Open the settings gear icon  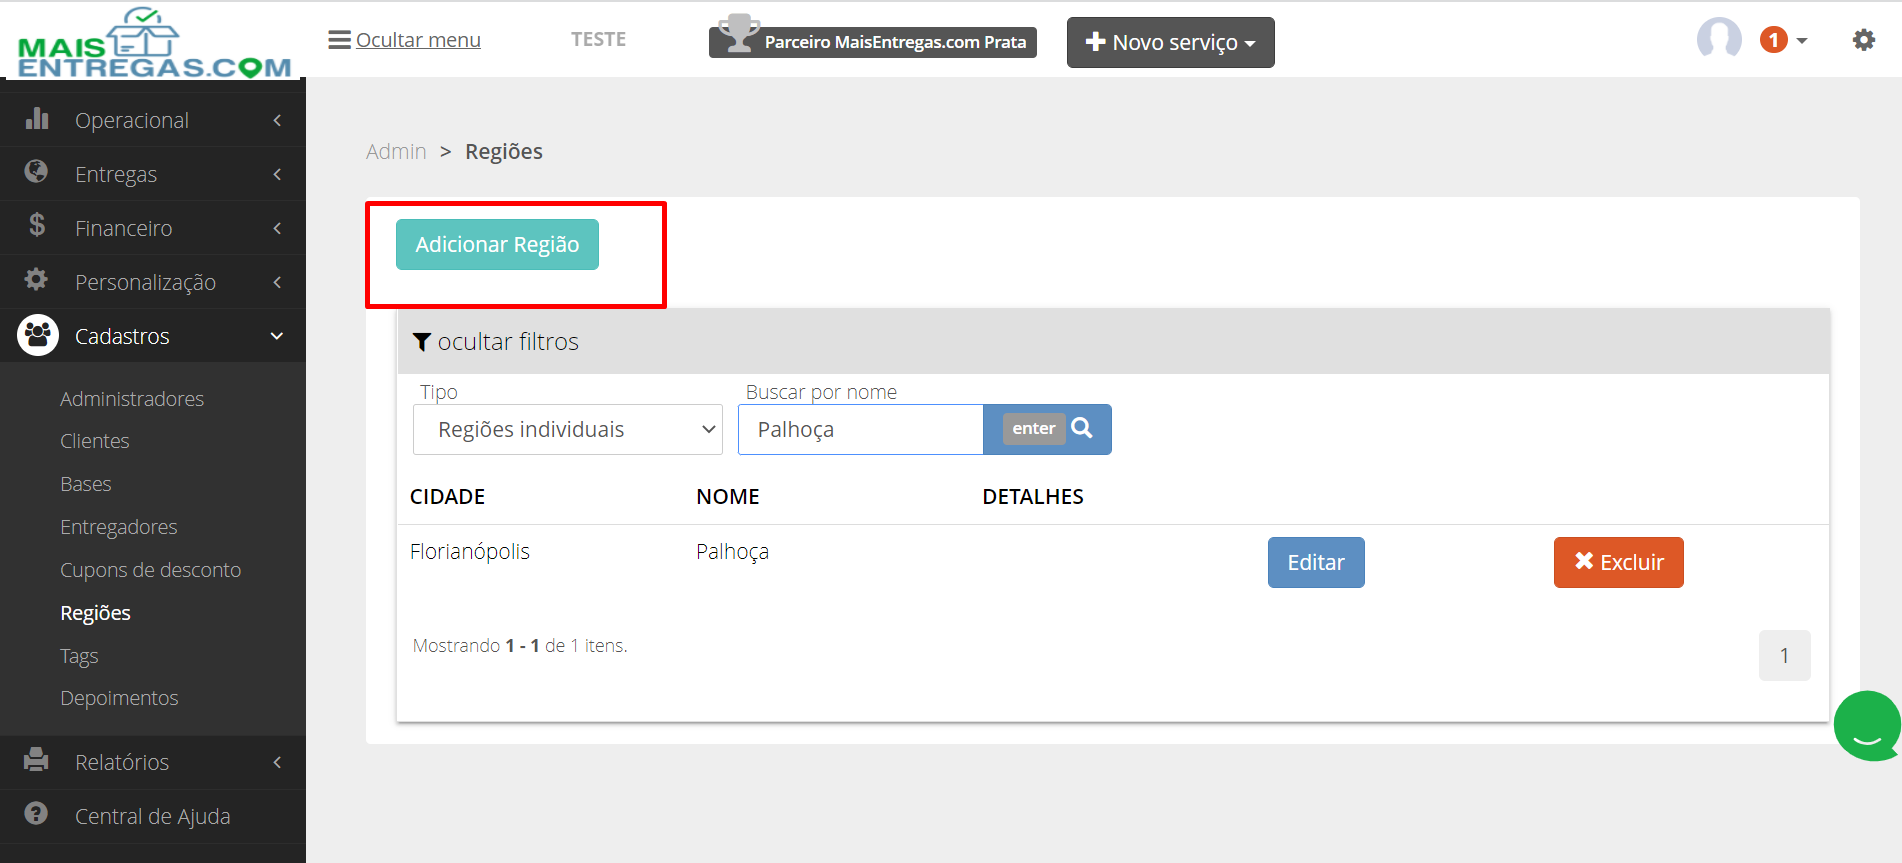1863,40
